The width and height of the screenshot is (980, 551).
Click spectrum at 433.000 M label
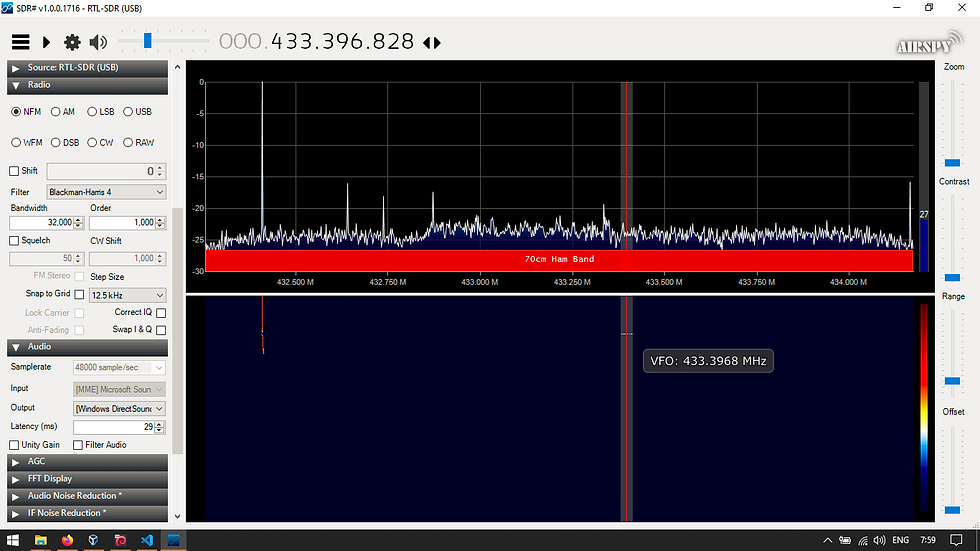(480, 282)
